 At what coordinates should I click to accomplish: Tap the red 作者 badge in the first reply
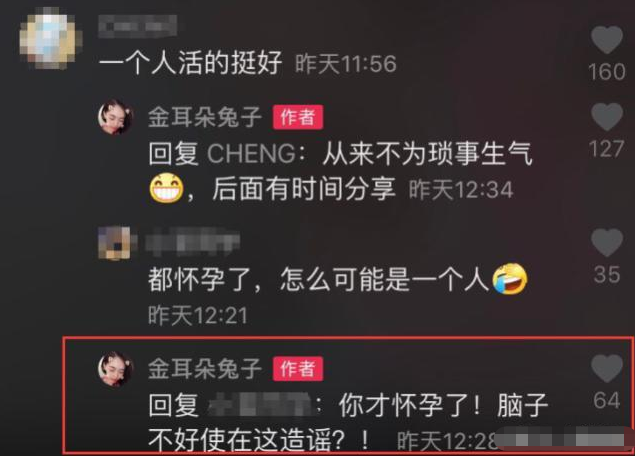point(298,117)
